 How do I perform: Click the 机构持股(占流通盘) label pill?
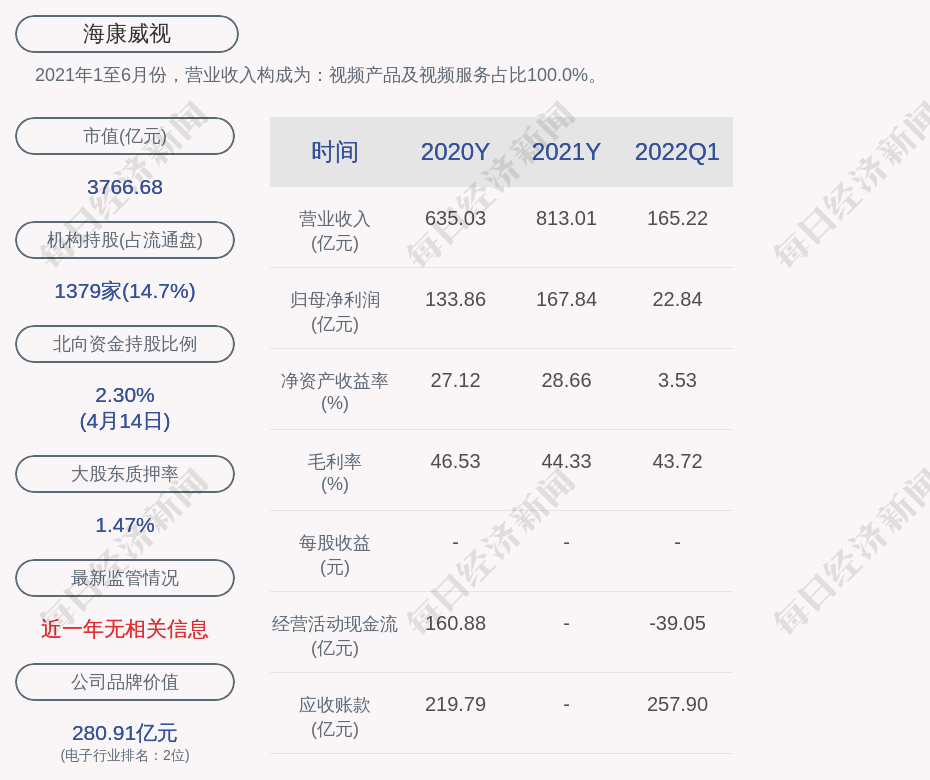(x=125, y=240)
